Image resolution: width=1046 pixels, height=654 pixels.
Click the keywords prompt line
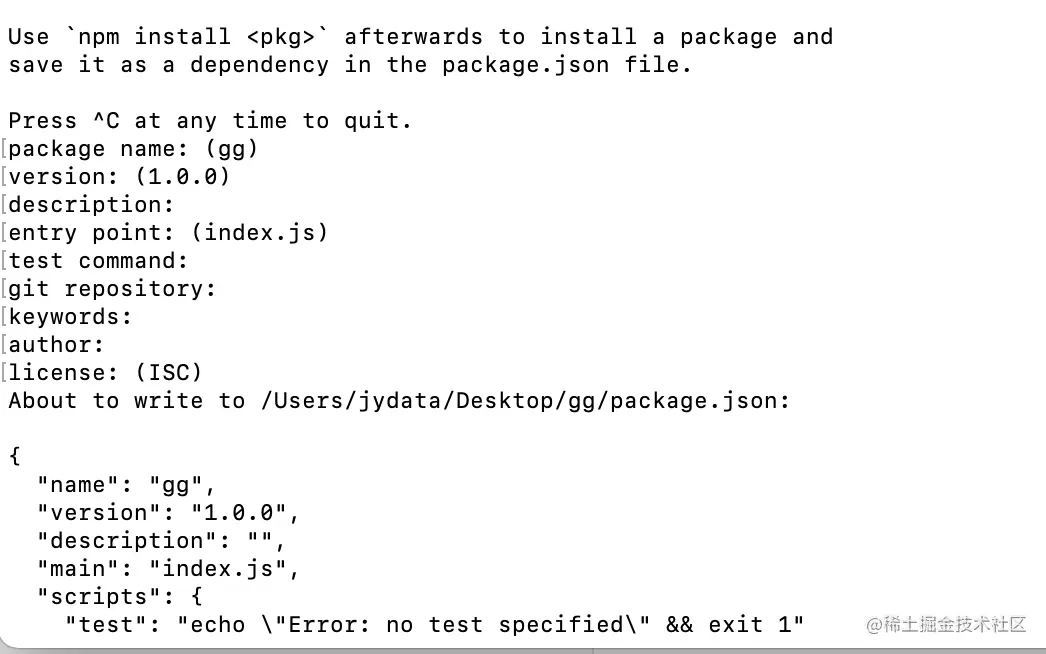point(70,317)
